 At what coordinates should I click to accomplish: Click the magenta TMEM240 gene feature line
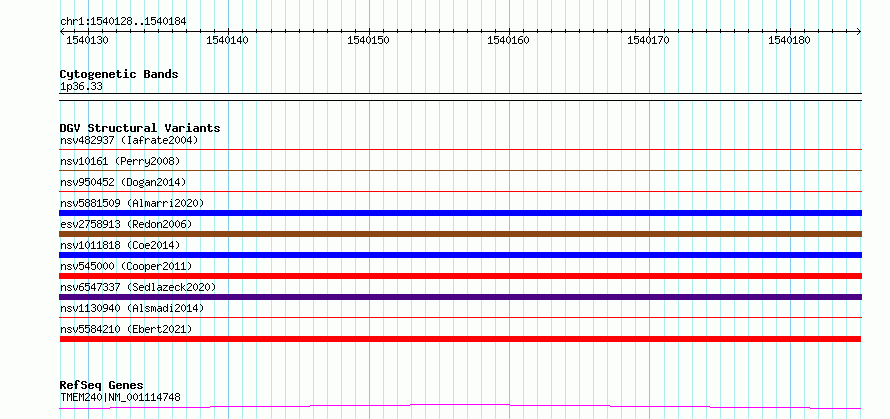coord(460,406)
